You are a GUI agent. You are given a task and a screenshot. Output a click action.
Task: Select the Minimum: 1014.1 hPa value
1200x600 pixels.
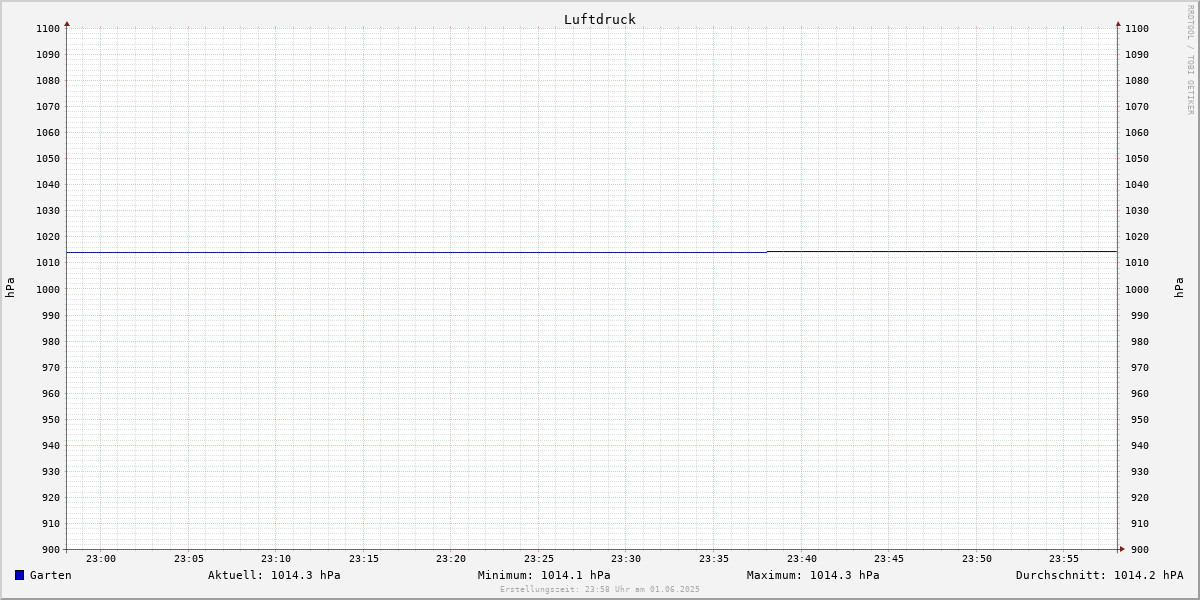544,575
